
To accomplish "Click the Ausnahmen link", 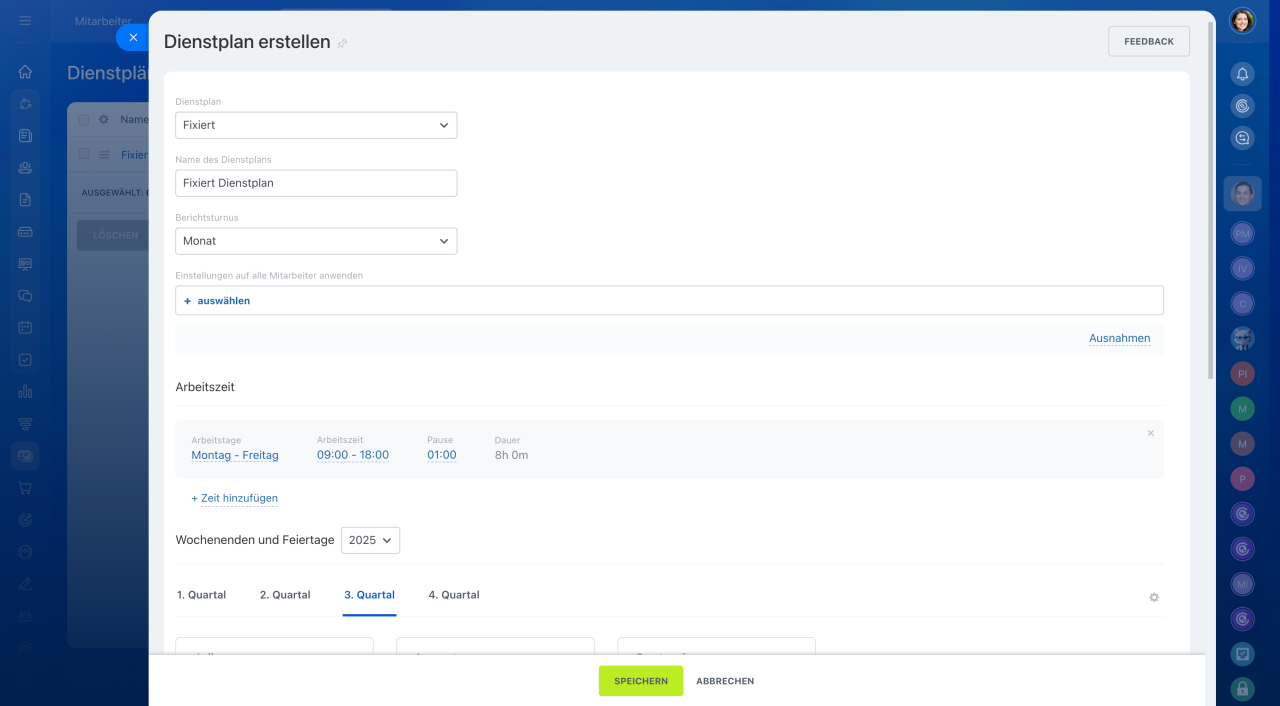I will point(1119,338).
